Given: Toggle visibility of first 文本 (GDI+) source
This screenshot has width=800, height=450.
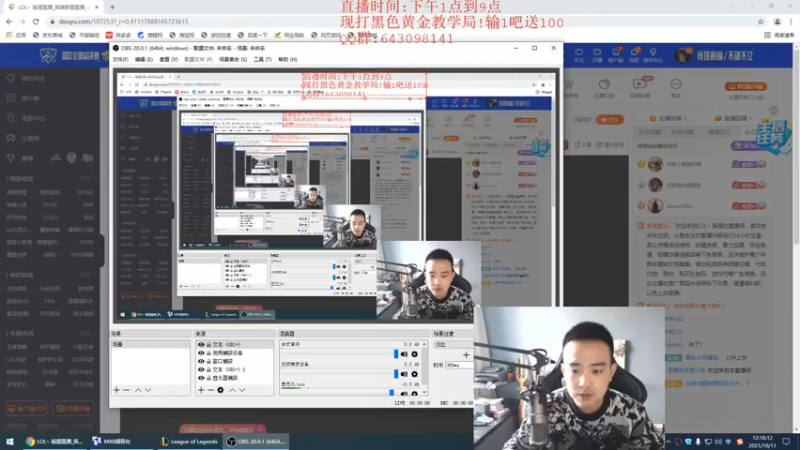Looking at the screenshot, I should (201, 344).
